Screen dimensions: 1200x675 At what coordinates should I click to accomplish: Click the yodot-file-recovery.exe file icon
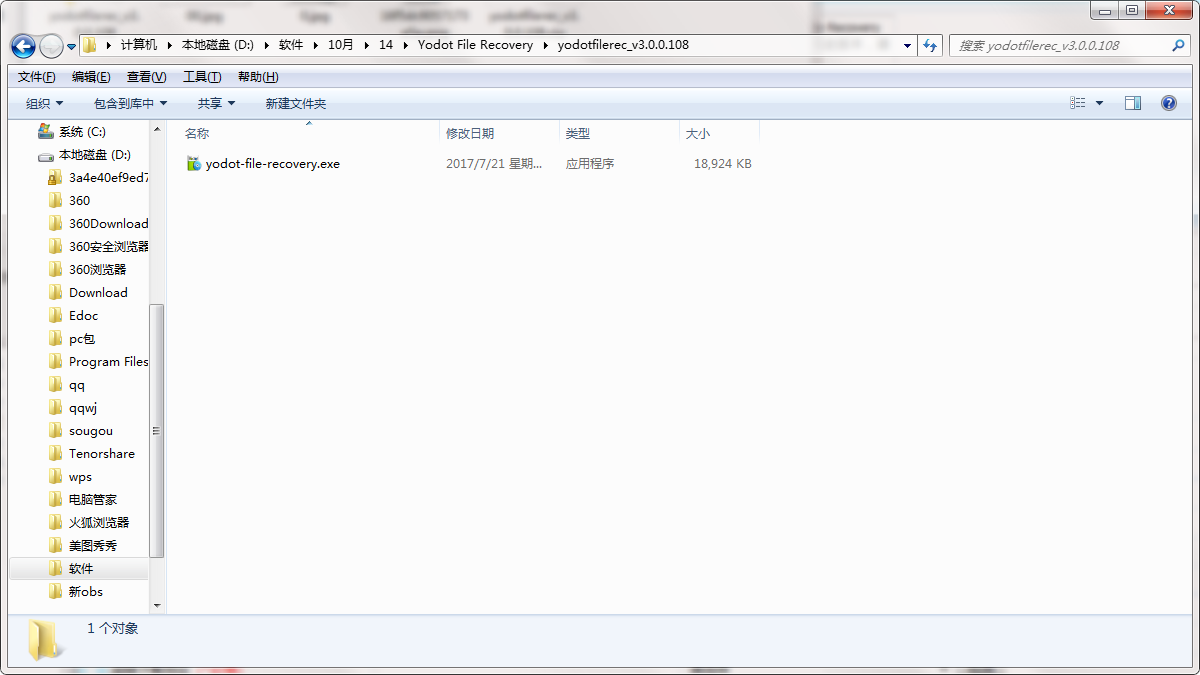click(194, 163)
